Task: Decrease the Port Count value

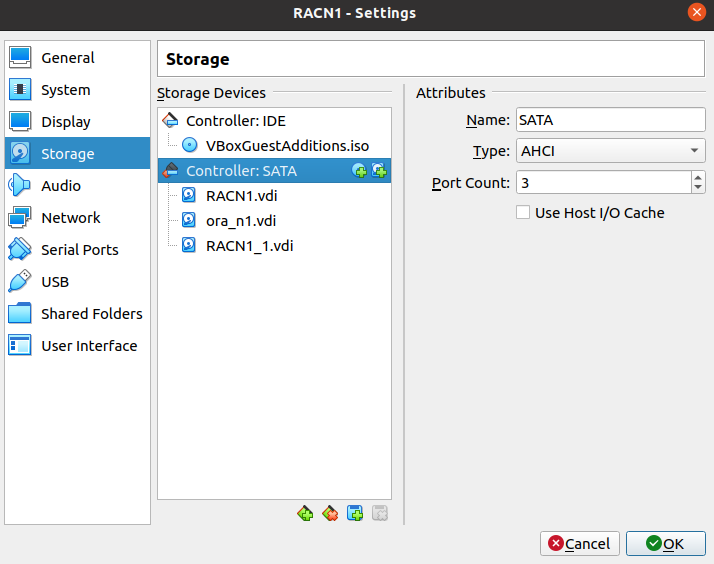Action: [698, 188]
